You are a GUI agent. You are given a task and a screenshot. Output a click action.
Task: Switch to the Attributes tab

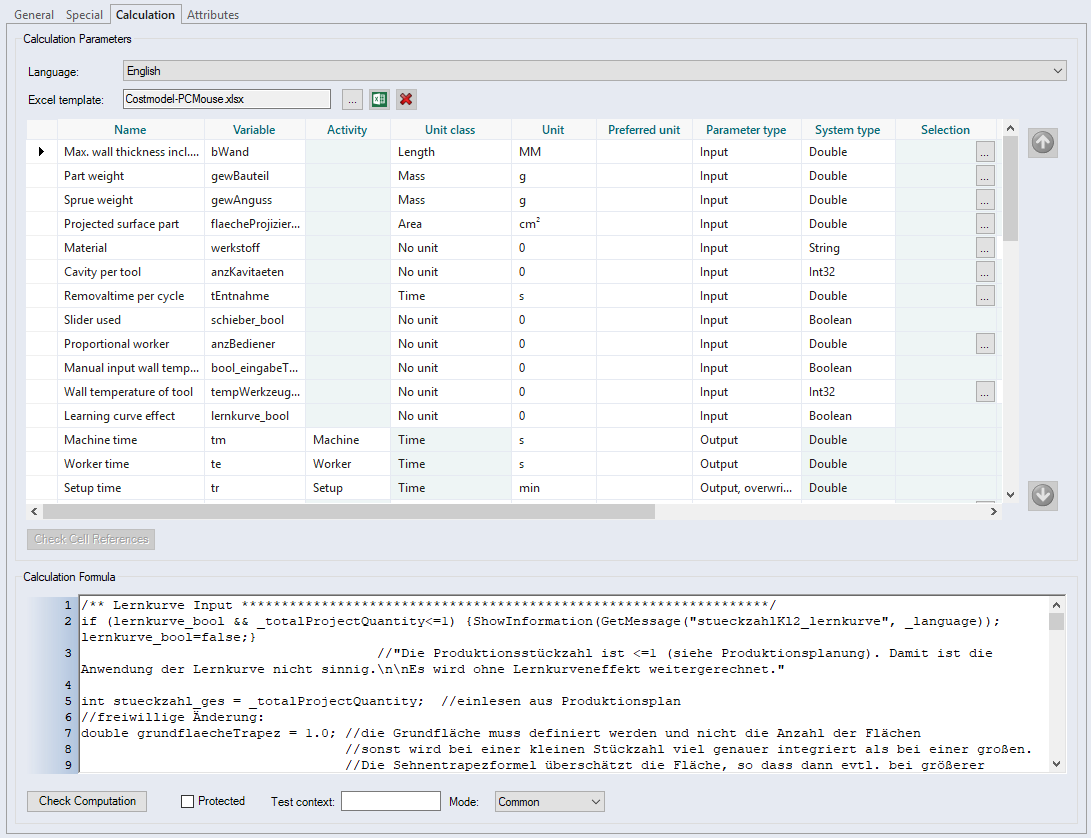click(x=212, y=15)
